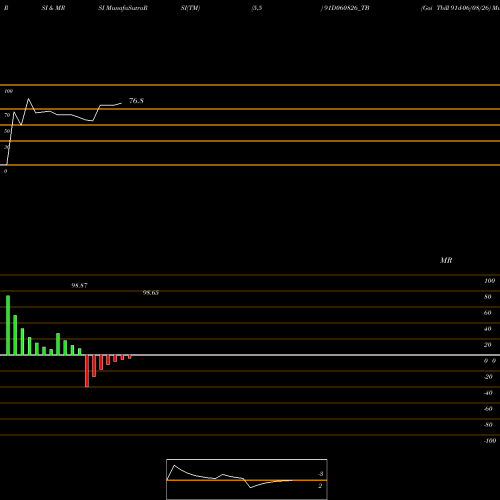Click the 100 label on MR axis
Image resolution: width=500 pixels, height=500 pixels.
pyautogui.click(x=489, y=281)
